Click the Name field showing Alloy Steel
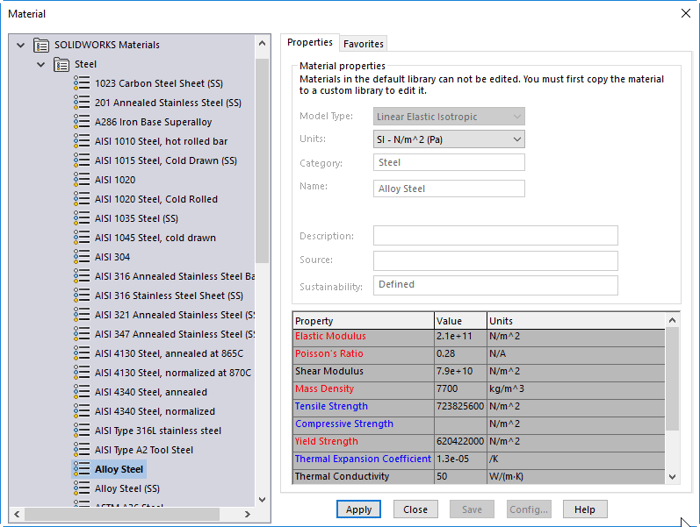This screenshot has height=527, width=700. point(449,188)
